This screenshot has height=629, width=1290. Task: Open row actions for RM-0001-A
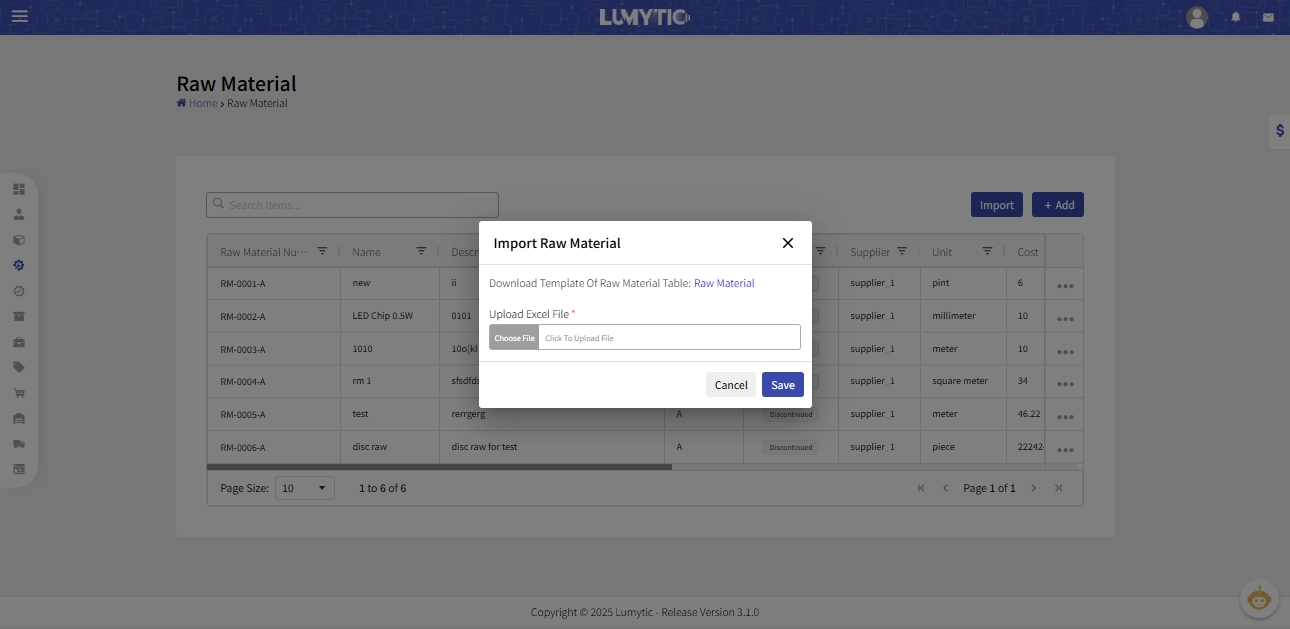1064,285
